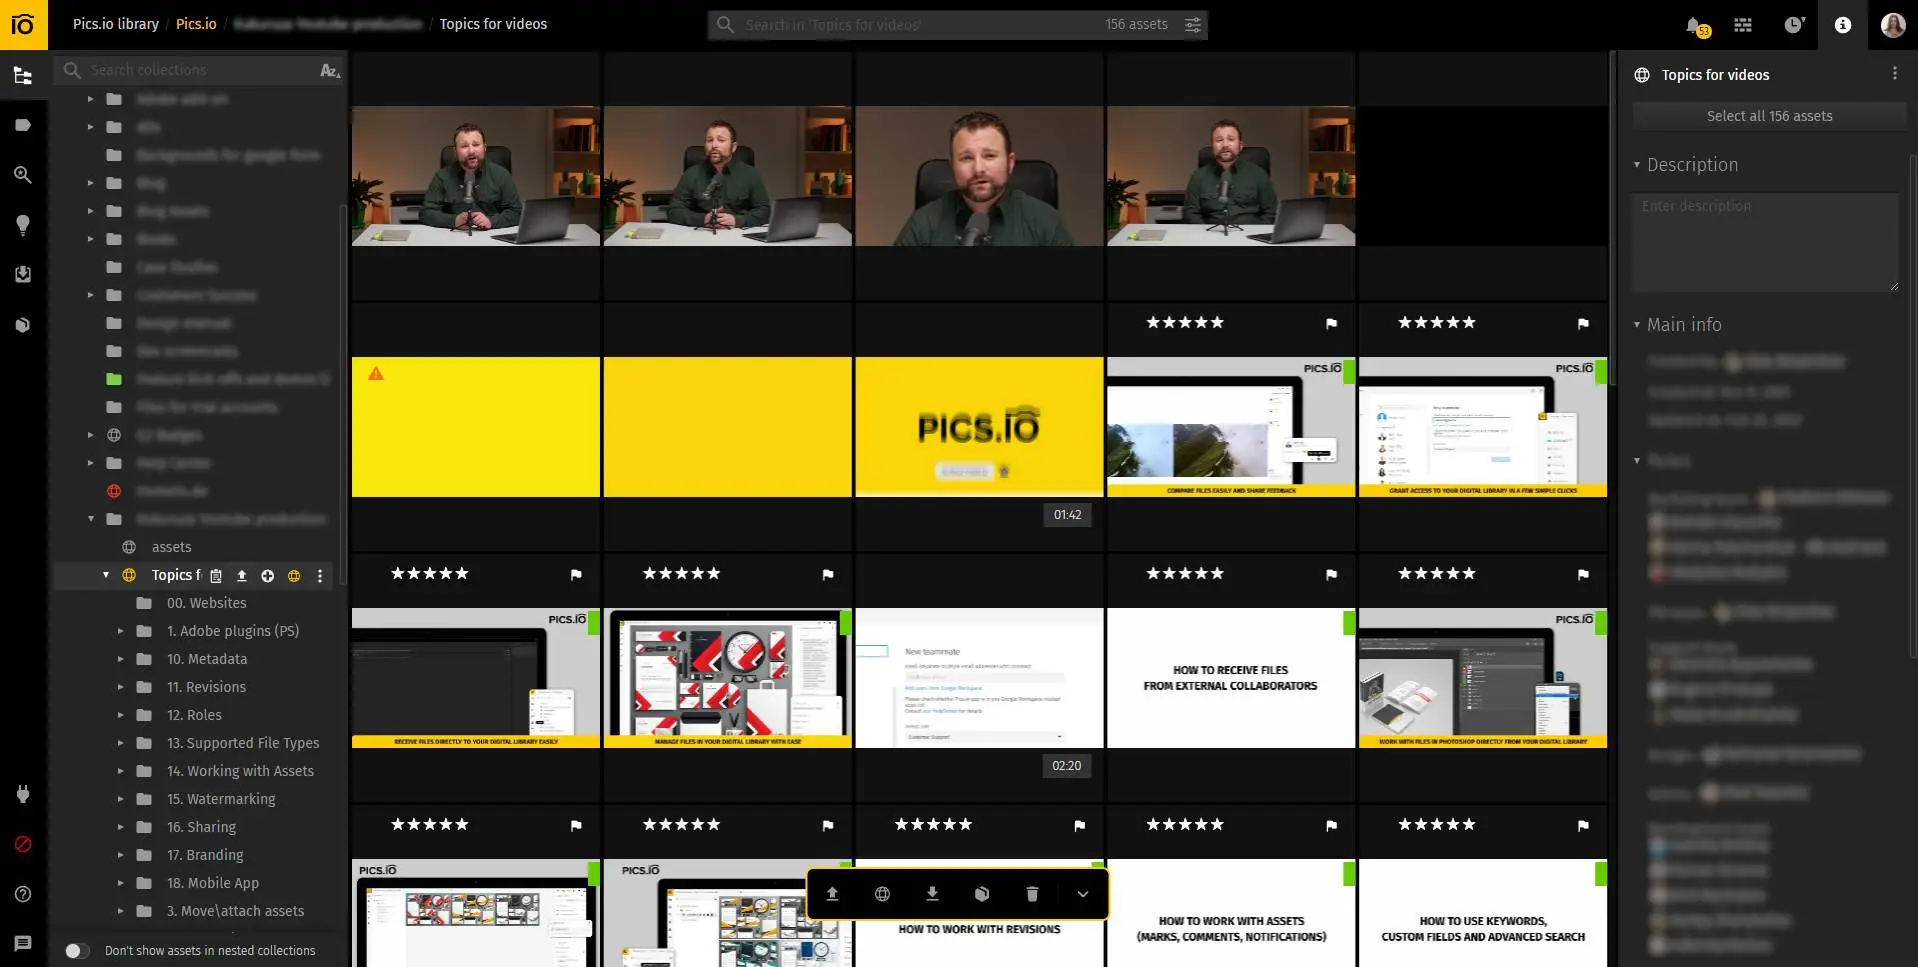
Task: Select the assets website collection
Action: [171, 547]
